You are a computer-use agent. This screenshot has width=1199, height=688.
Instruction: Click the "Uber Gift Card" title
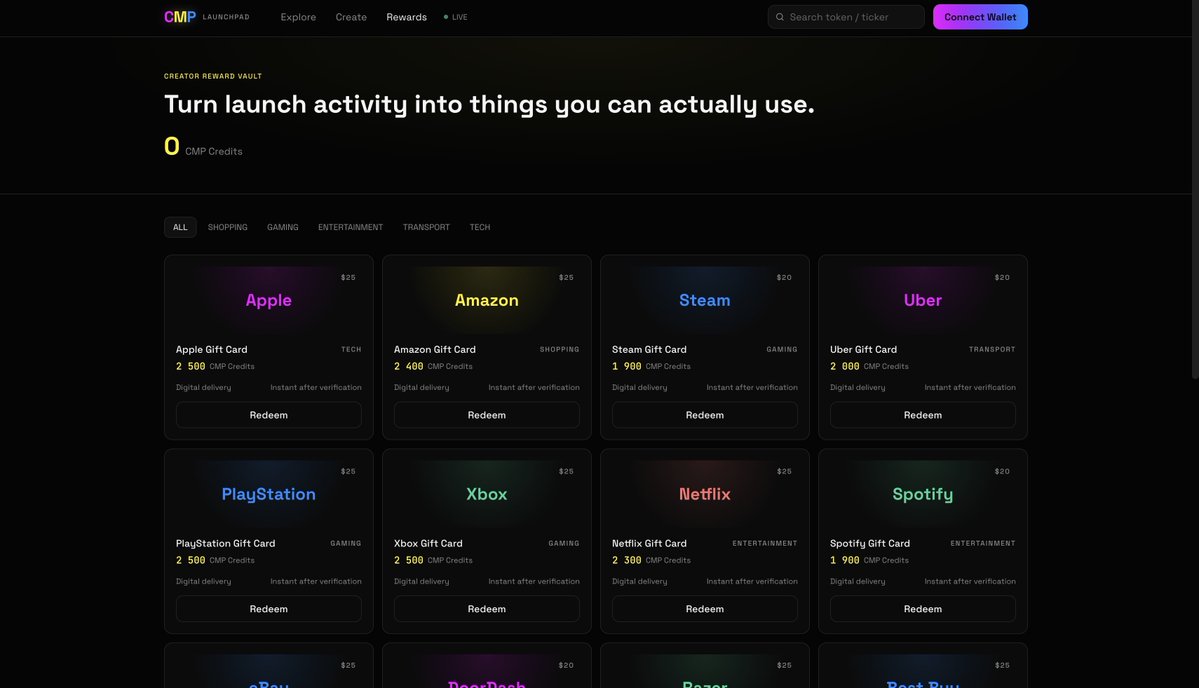(x=863, y=349)
